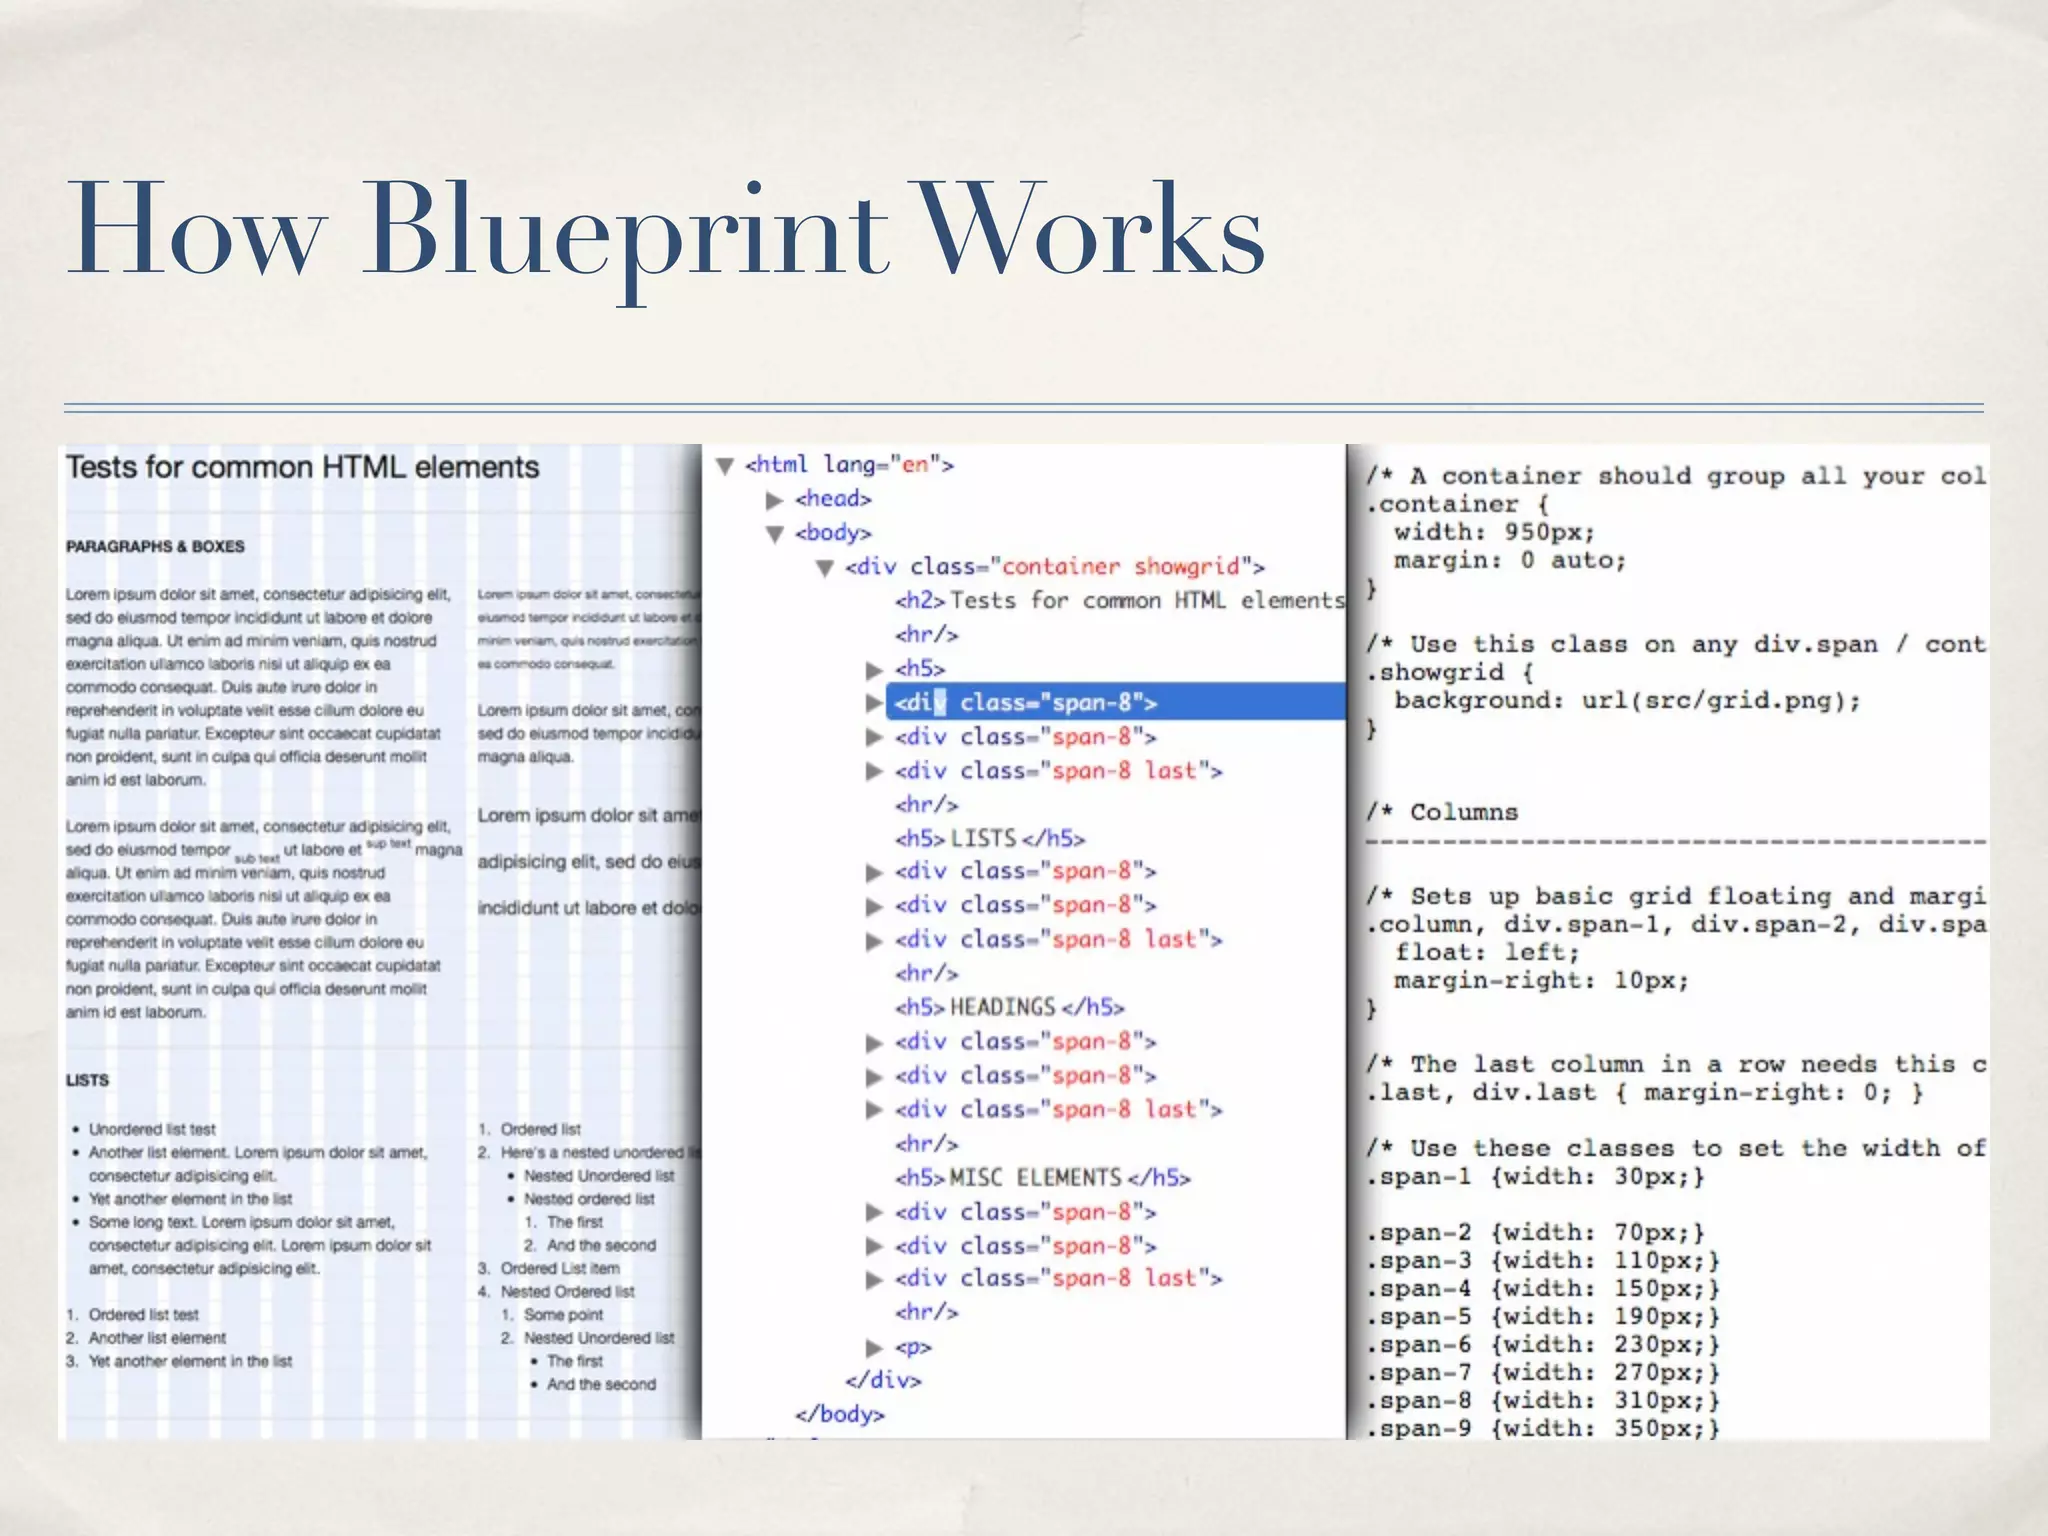Viewport: 2048px width, 1536px height.
Task: Select span-8 div directly under MISC ELEMENTS
Action: click(x=1026, y=1212)
